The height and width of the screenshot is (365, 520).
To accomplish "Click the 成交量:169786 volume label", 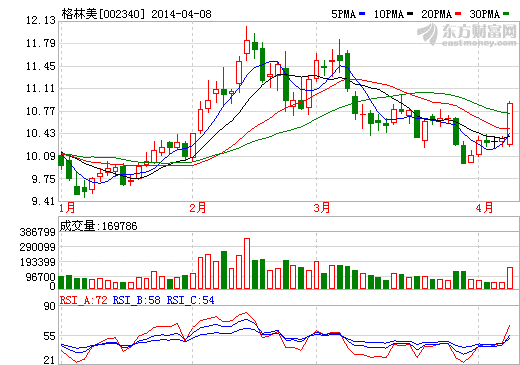I will tap(98, 226).
